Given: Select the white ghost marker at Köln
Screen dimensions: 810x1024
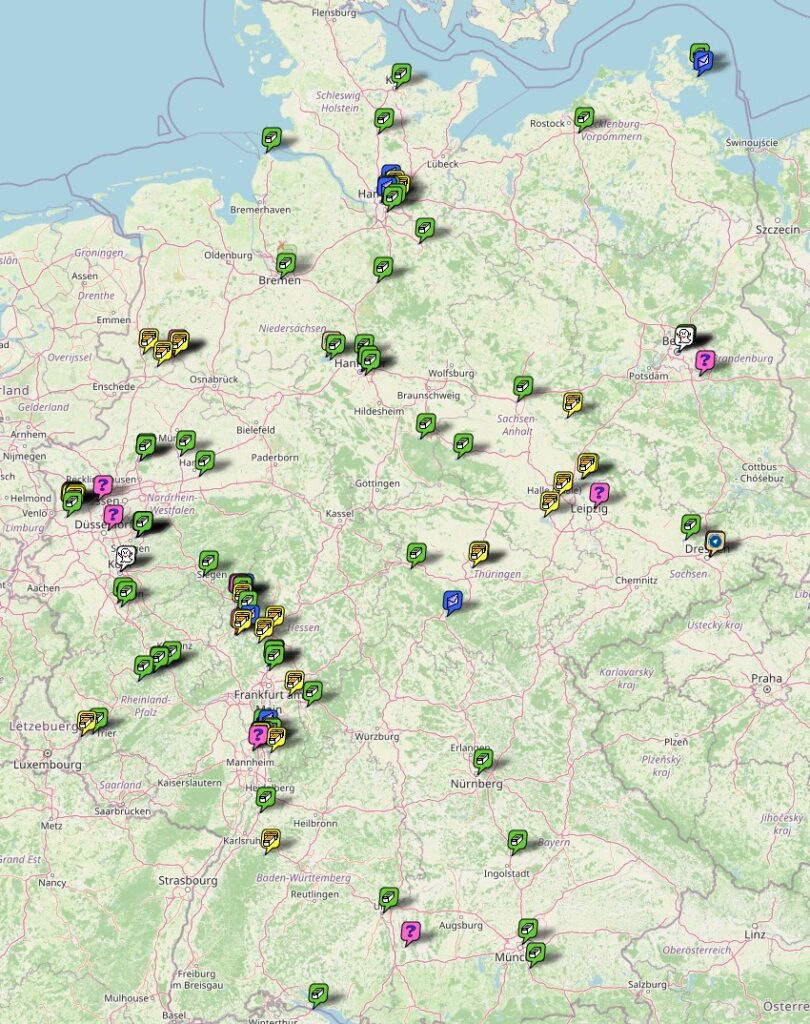Looking at the screenshot, I should tap(126, 556).
